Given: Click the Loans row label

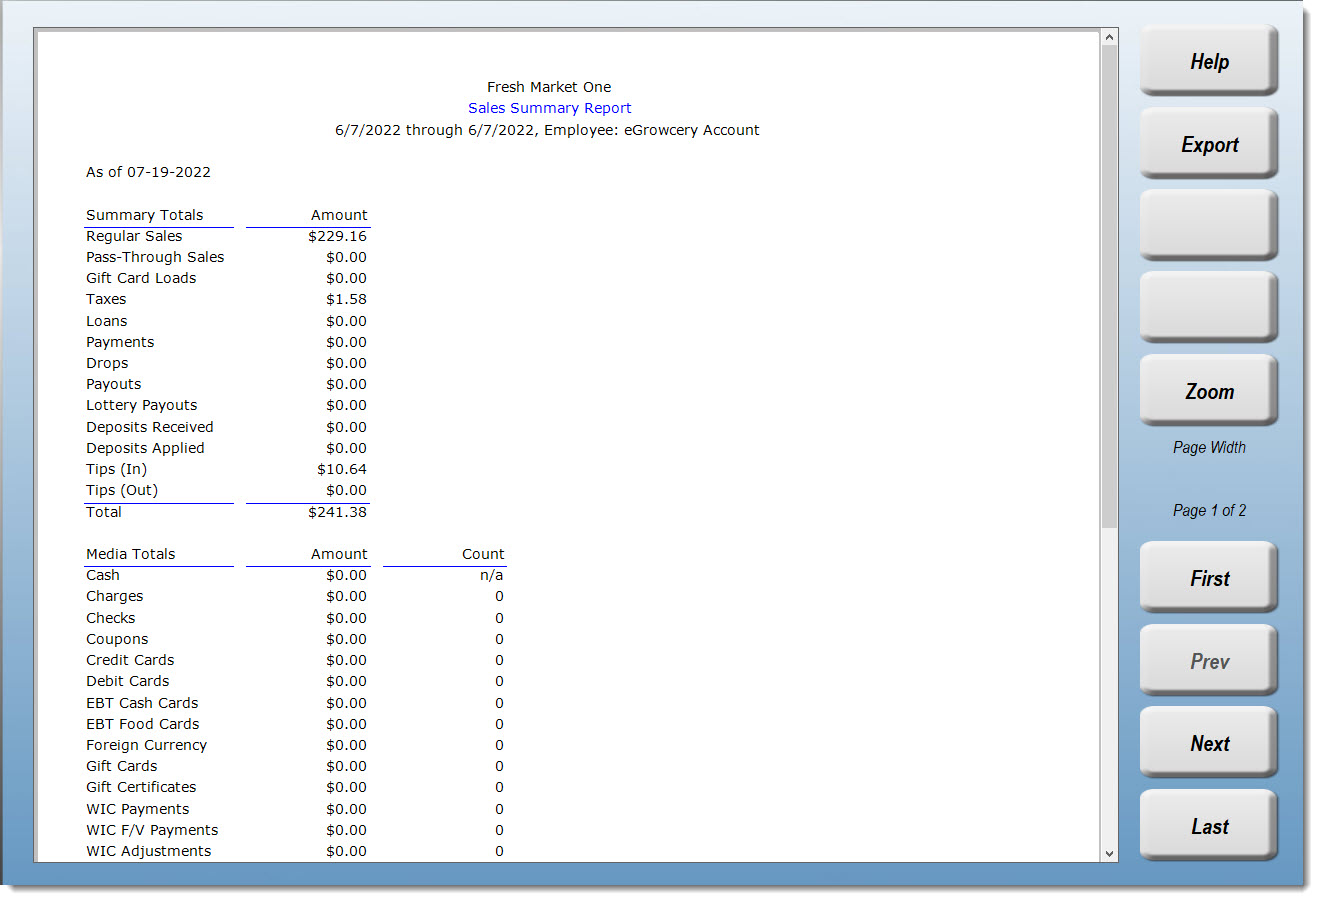Looking at the screenshot, I should click(x=107, y=321).
